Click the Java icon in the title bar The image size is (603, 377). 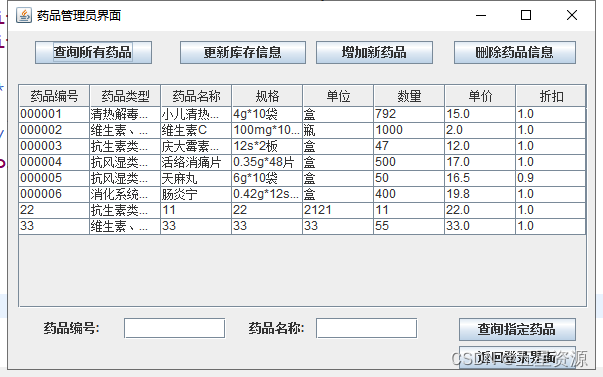(x=24, y=15)
